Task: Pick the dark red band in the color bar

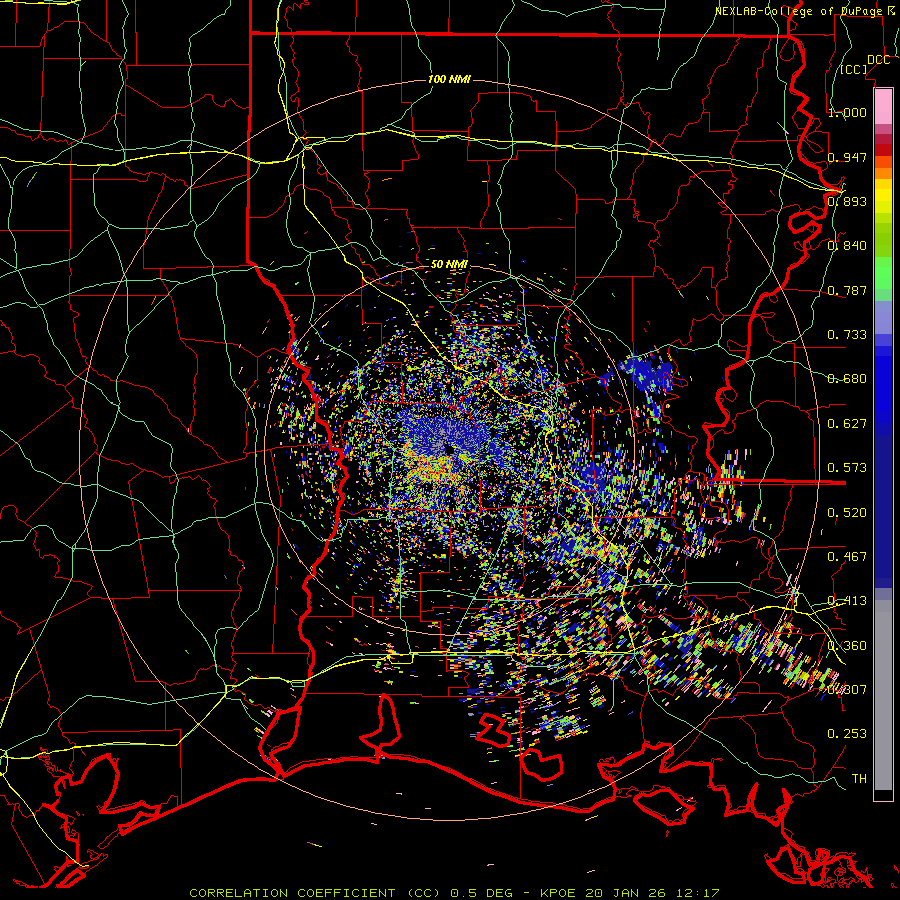Action: pyautogui.click(x=883, y=150)
